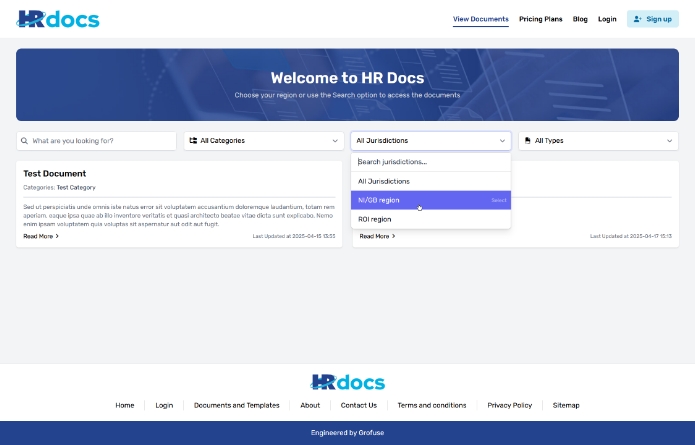Click the footer HR docs logo
Screen dimensions: 695x445
347,382
